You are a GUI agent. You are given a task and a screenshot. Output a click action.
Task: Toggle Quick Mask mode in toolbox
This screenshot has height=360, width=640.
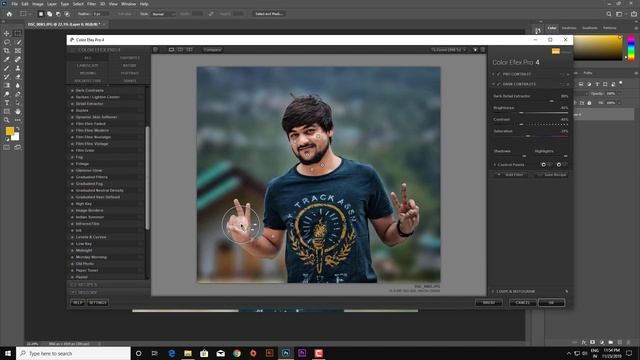coord(7,147)
